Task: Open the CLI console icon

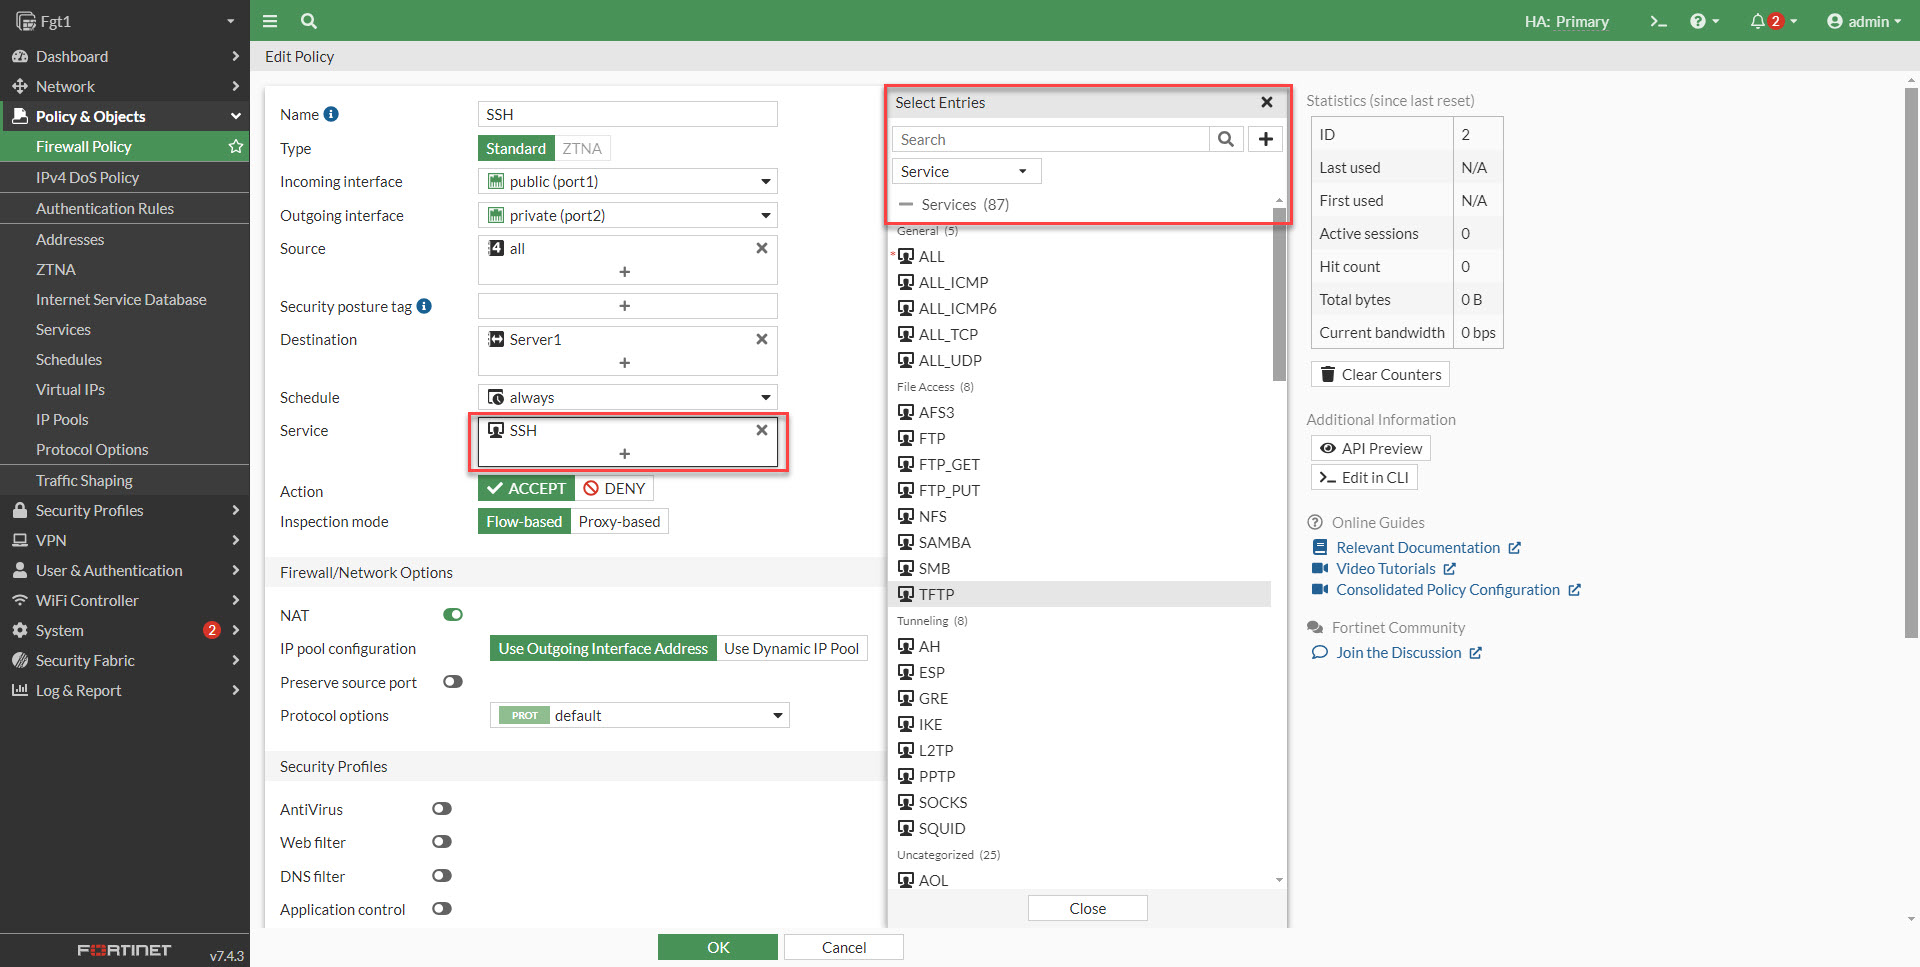Action: click(1658, 21)
